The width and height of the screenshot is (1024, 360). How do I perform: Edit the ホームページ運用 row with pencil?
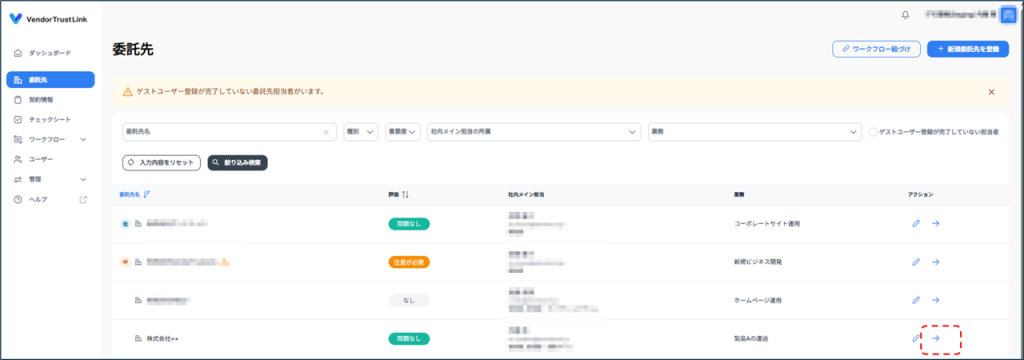pyautogui.click(x=916, y=300)
